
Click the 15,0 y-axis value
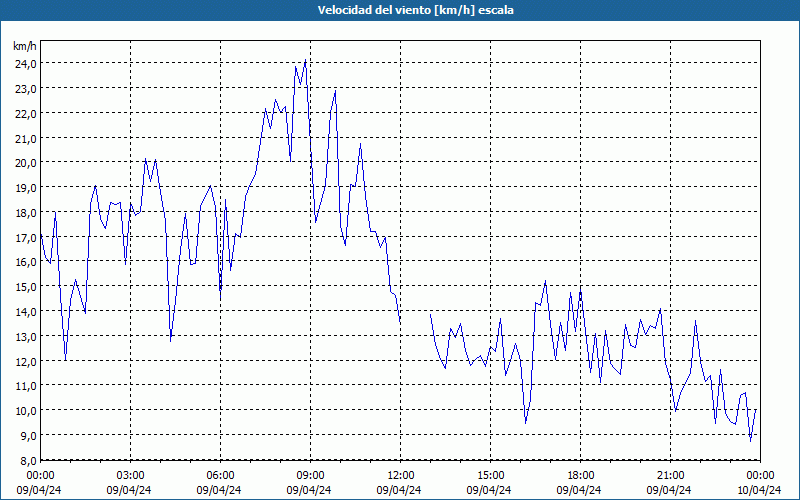tap(26, 287)
